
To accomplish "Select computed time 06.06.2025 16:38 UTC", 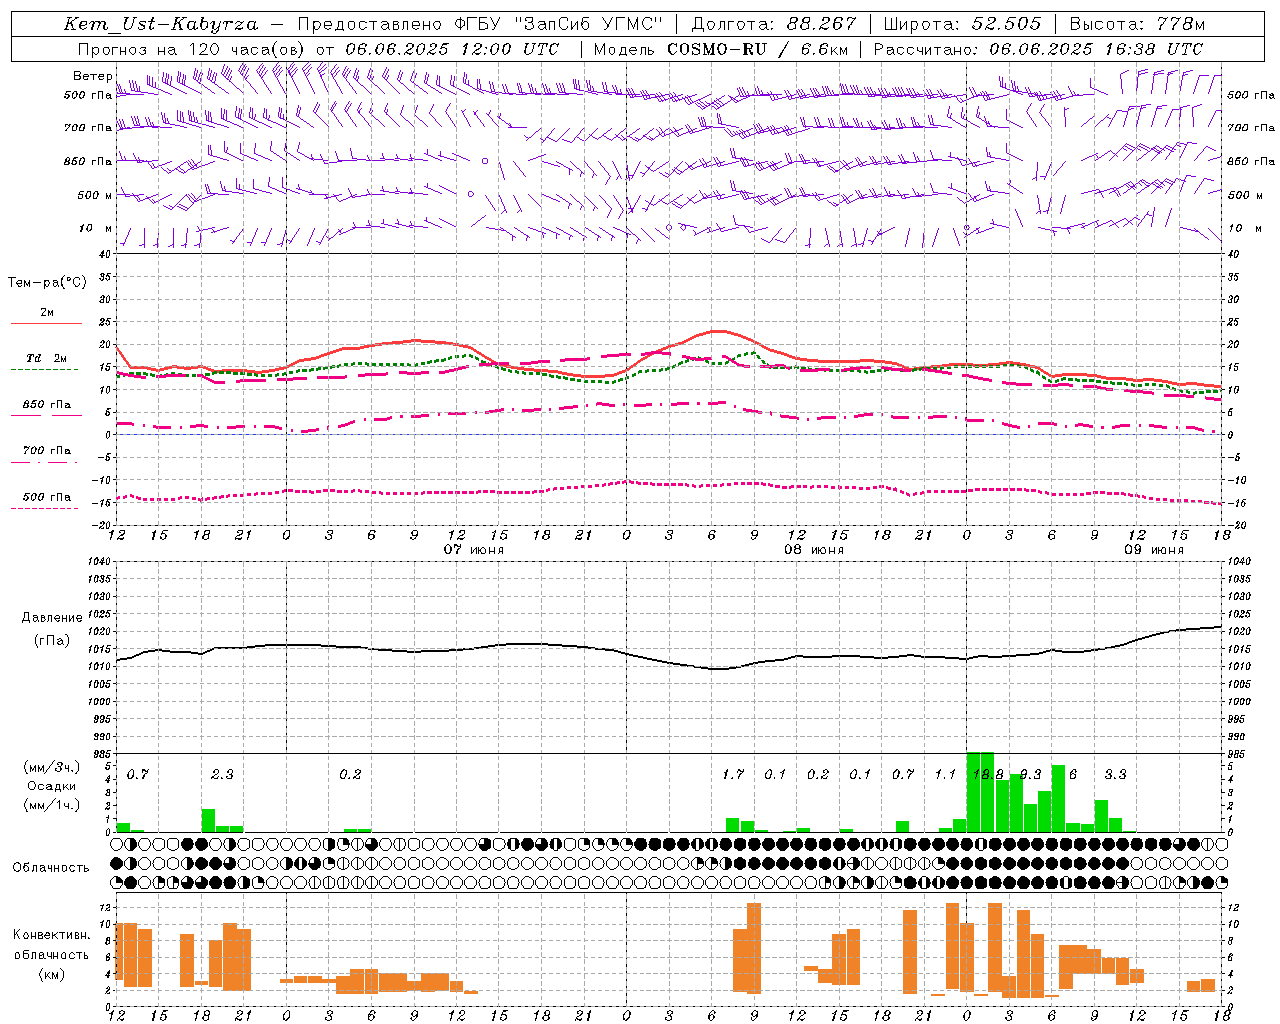I will pos(1095,48).
